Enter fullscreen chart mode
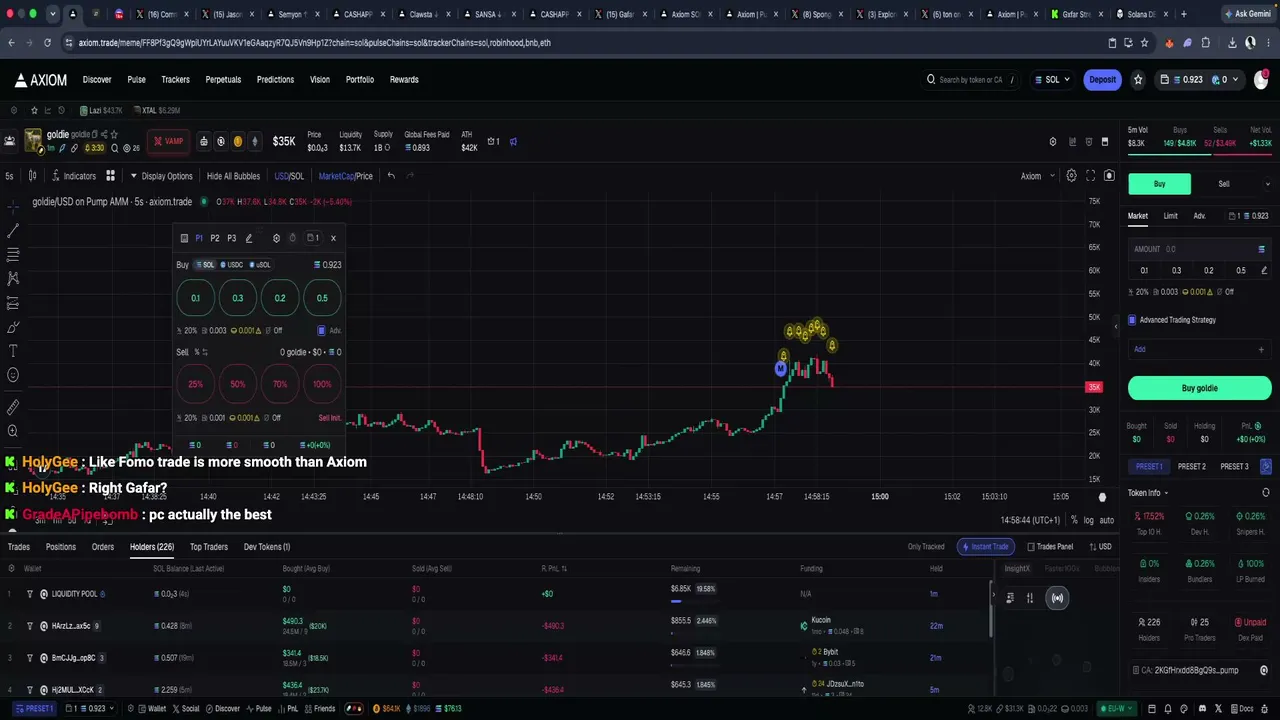 click(1091, 176)
